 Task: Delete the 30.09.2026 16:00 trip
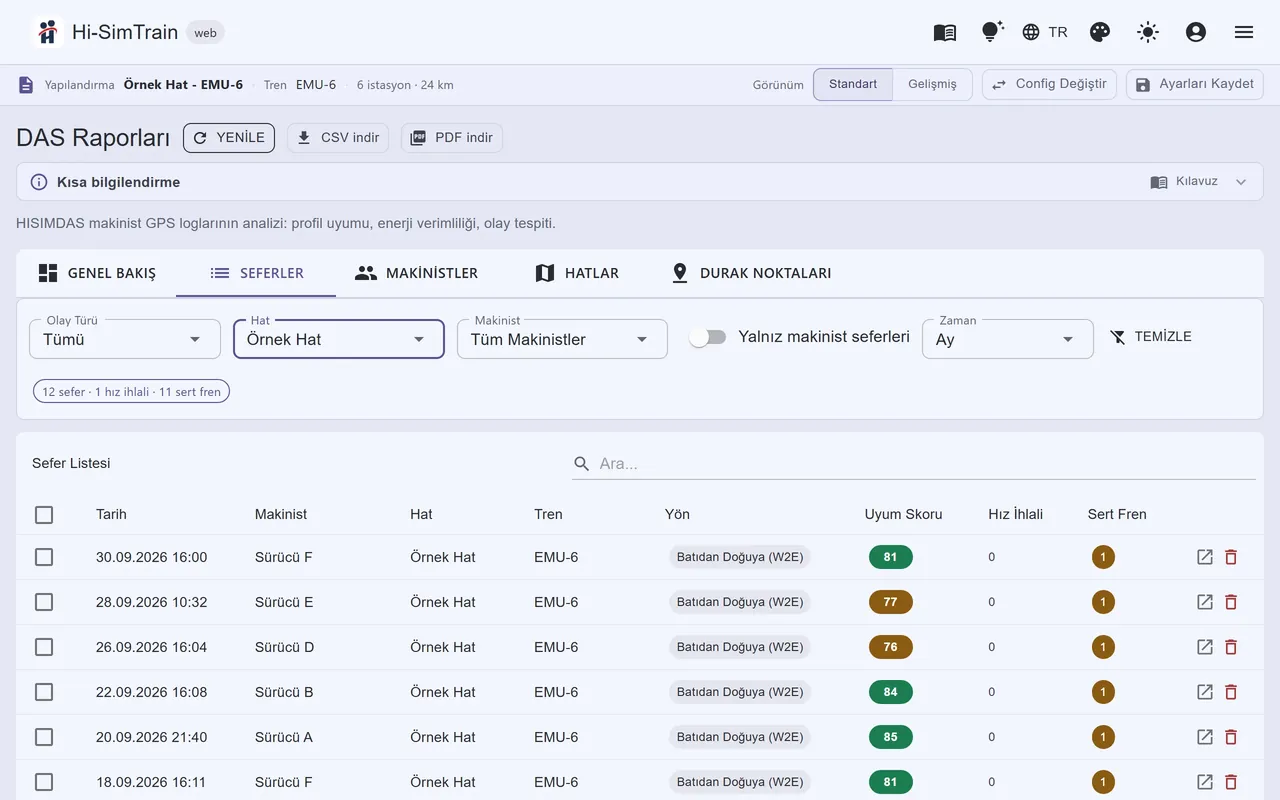(1231, 557)
